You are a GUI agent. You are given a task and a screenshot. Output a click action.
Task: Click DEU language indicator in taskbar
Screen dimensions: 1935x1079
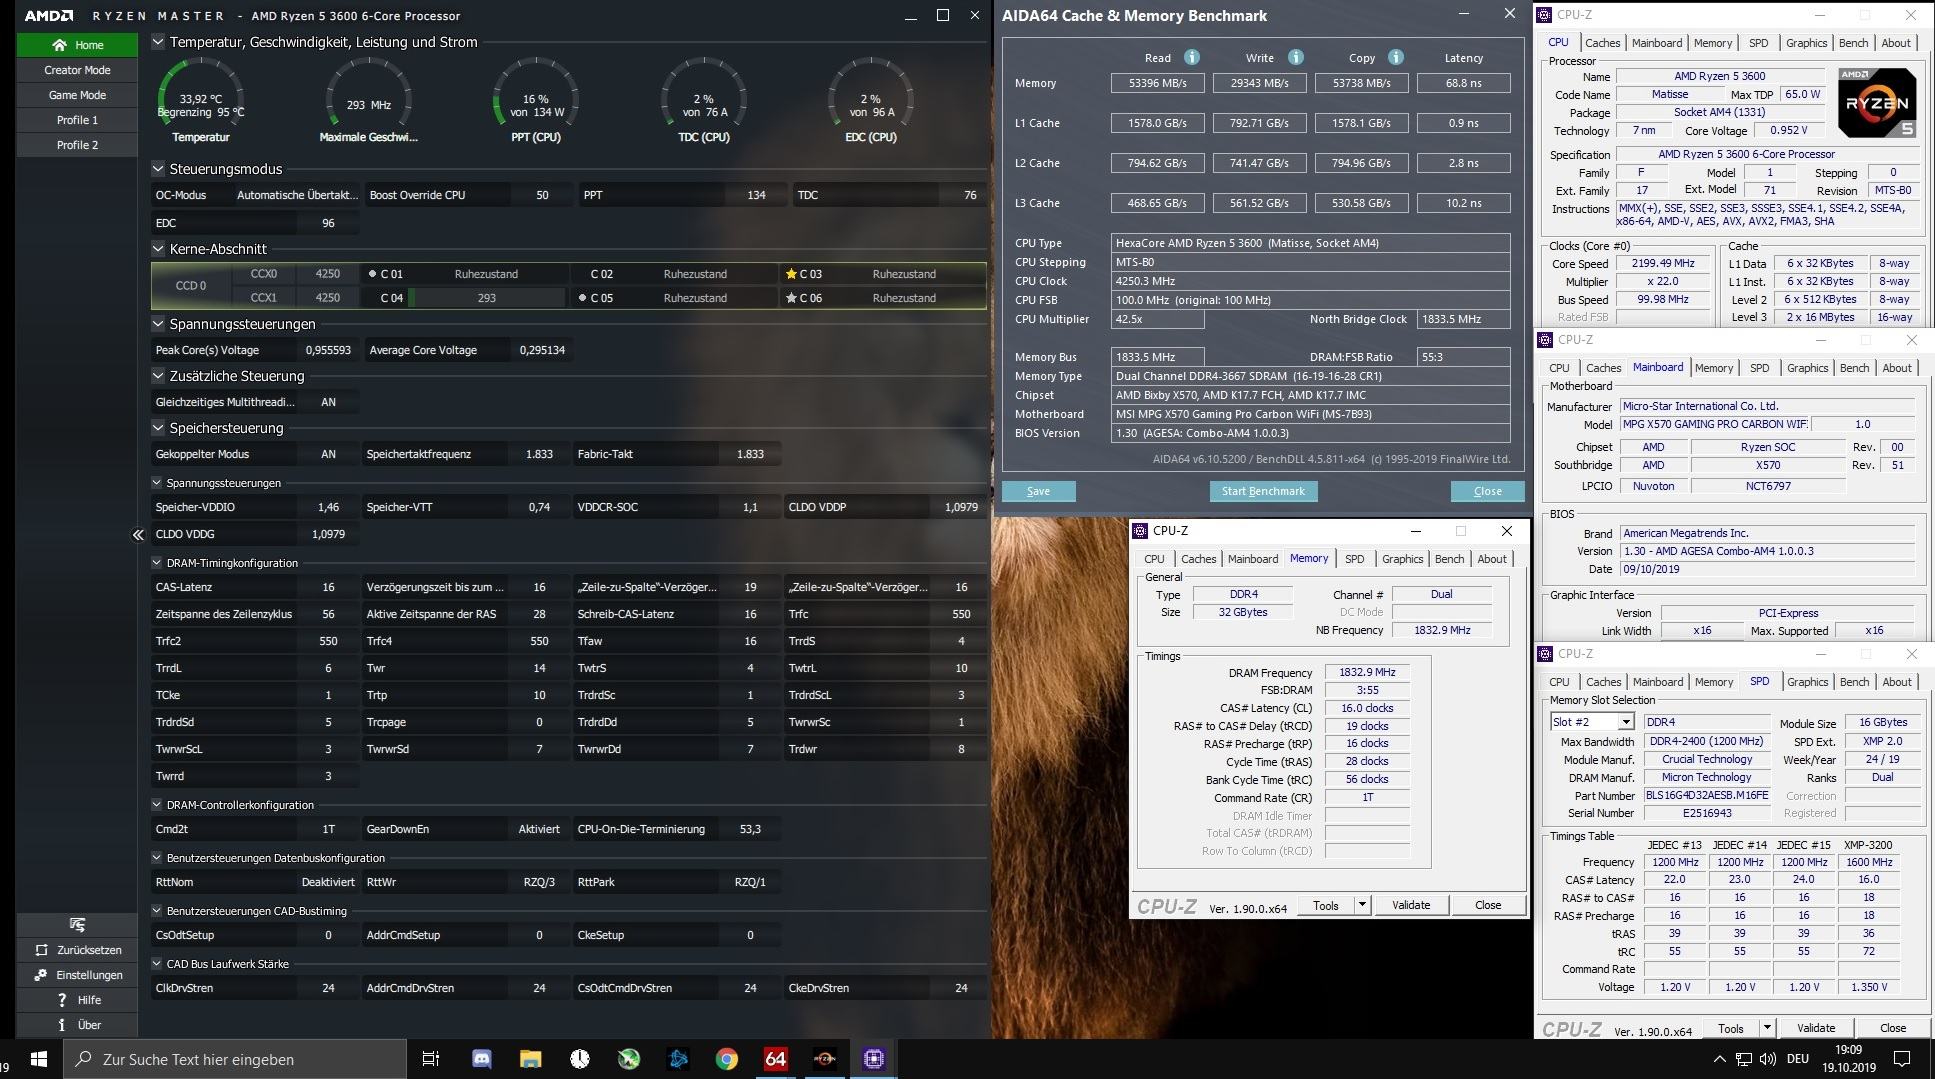(x=1797, y=1059)
